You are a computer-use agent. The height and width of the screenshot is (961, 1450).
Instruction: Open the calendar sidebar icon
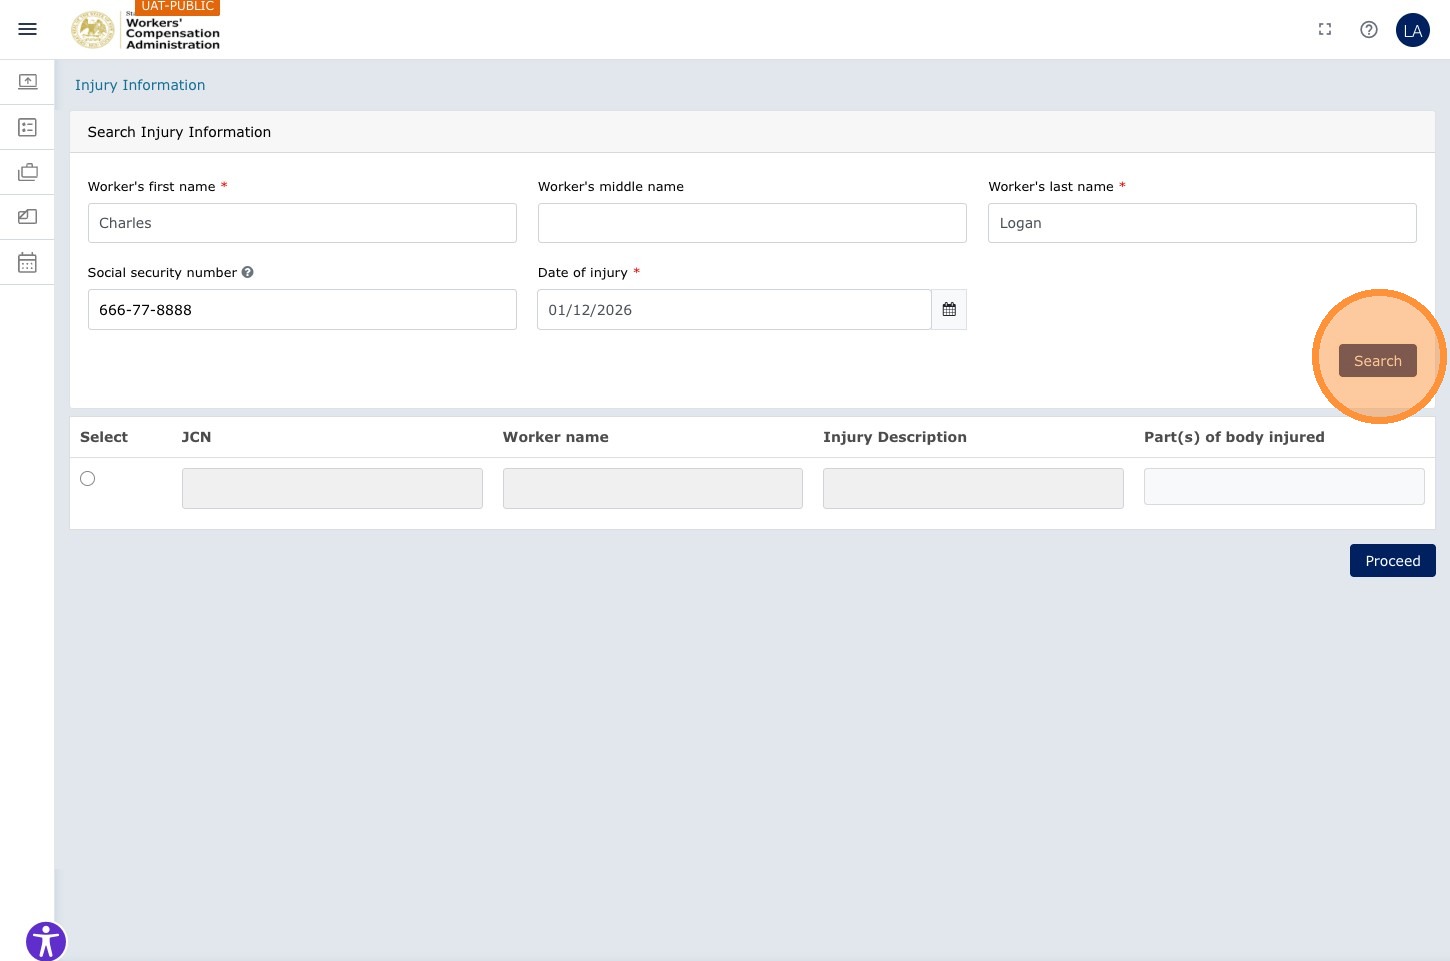[28, 262]
